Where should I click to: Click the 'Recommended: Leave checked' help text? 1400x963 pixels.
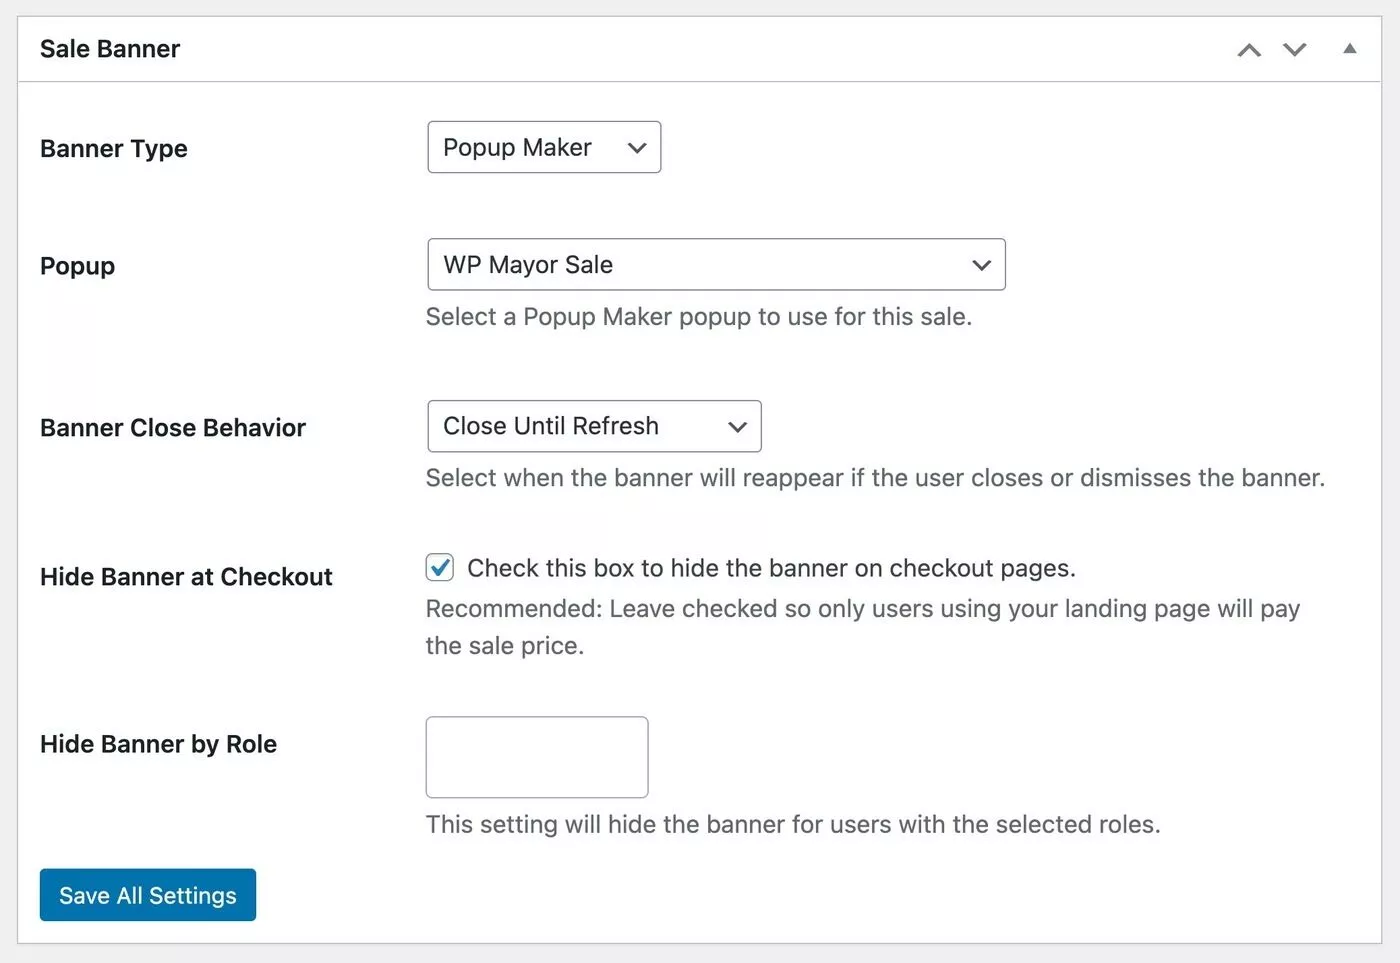863,627
